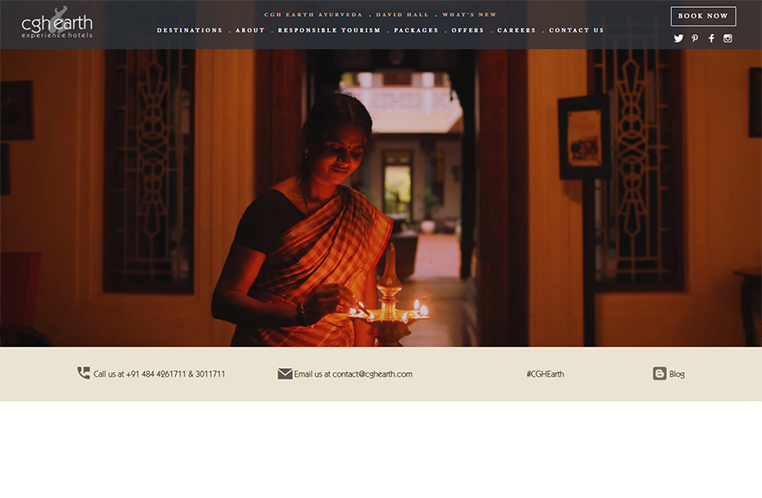Screen dimensions: 762x498
Task: Open the Twitter social icon
Action: (678, 38)
